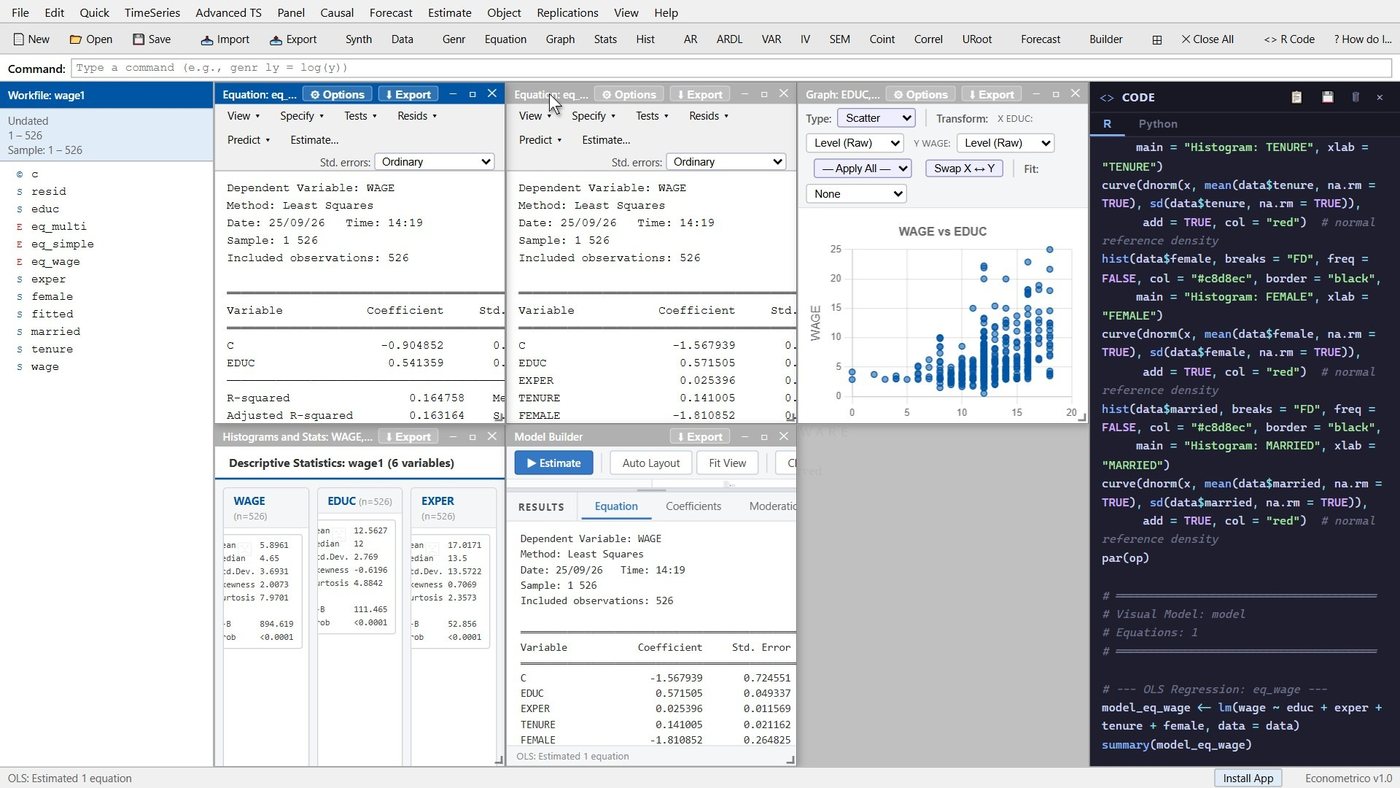Open the Fit None dropdown in Graph window

pos(856,194)
